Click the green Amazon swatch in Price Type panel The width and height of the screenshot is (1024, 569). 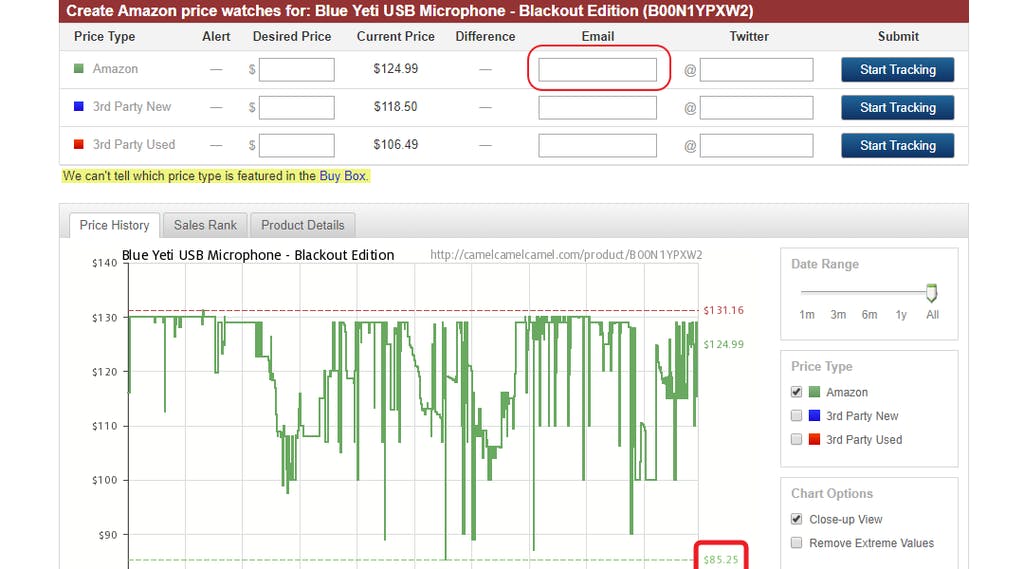click(x=814, y=392)
